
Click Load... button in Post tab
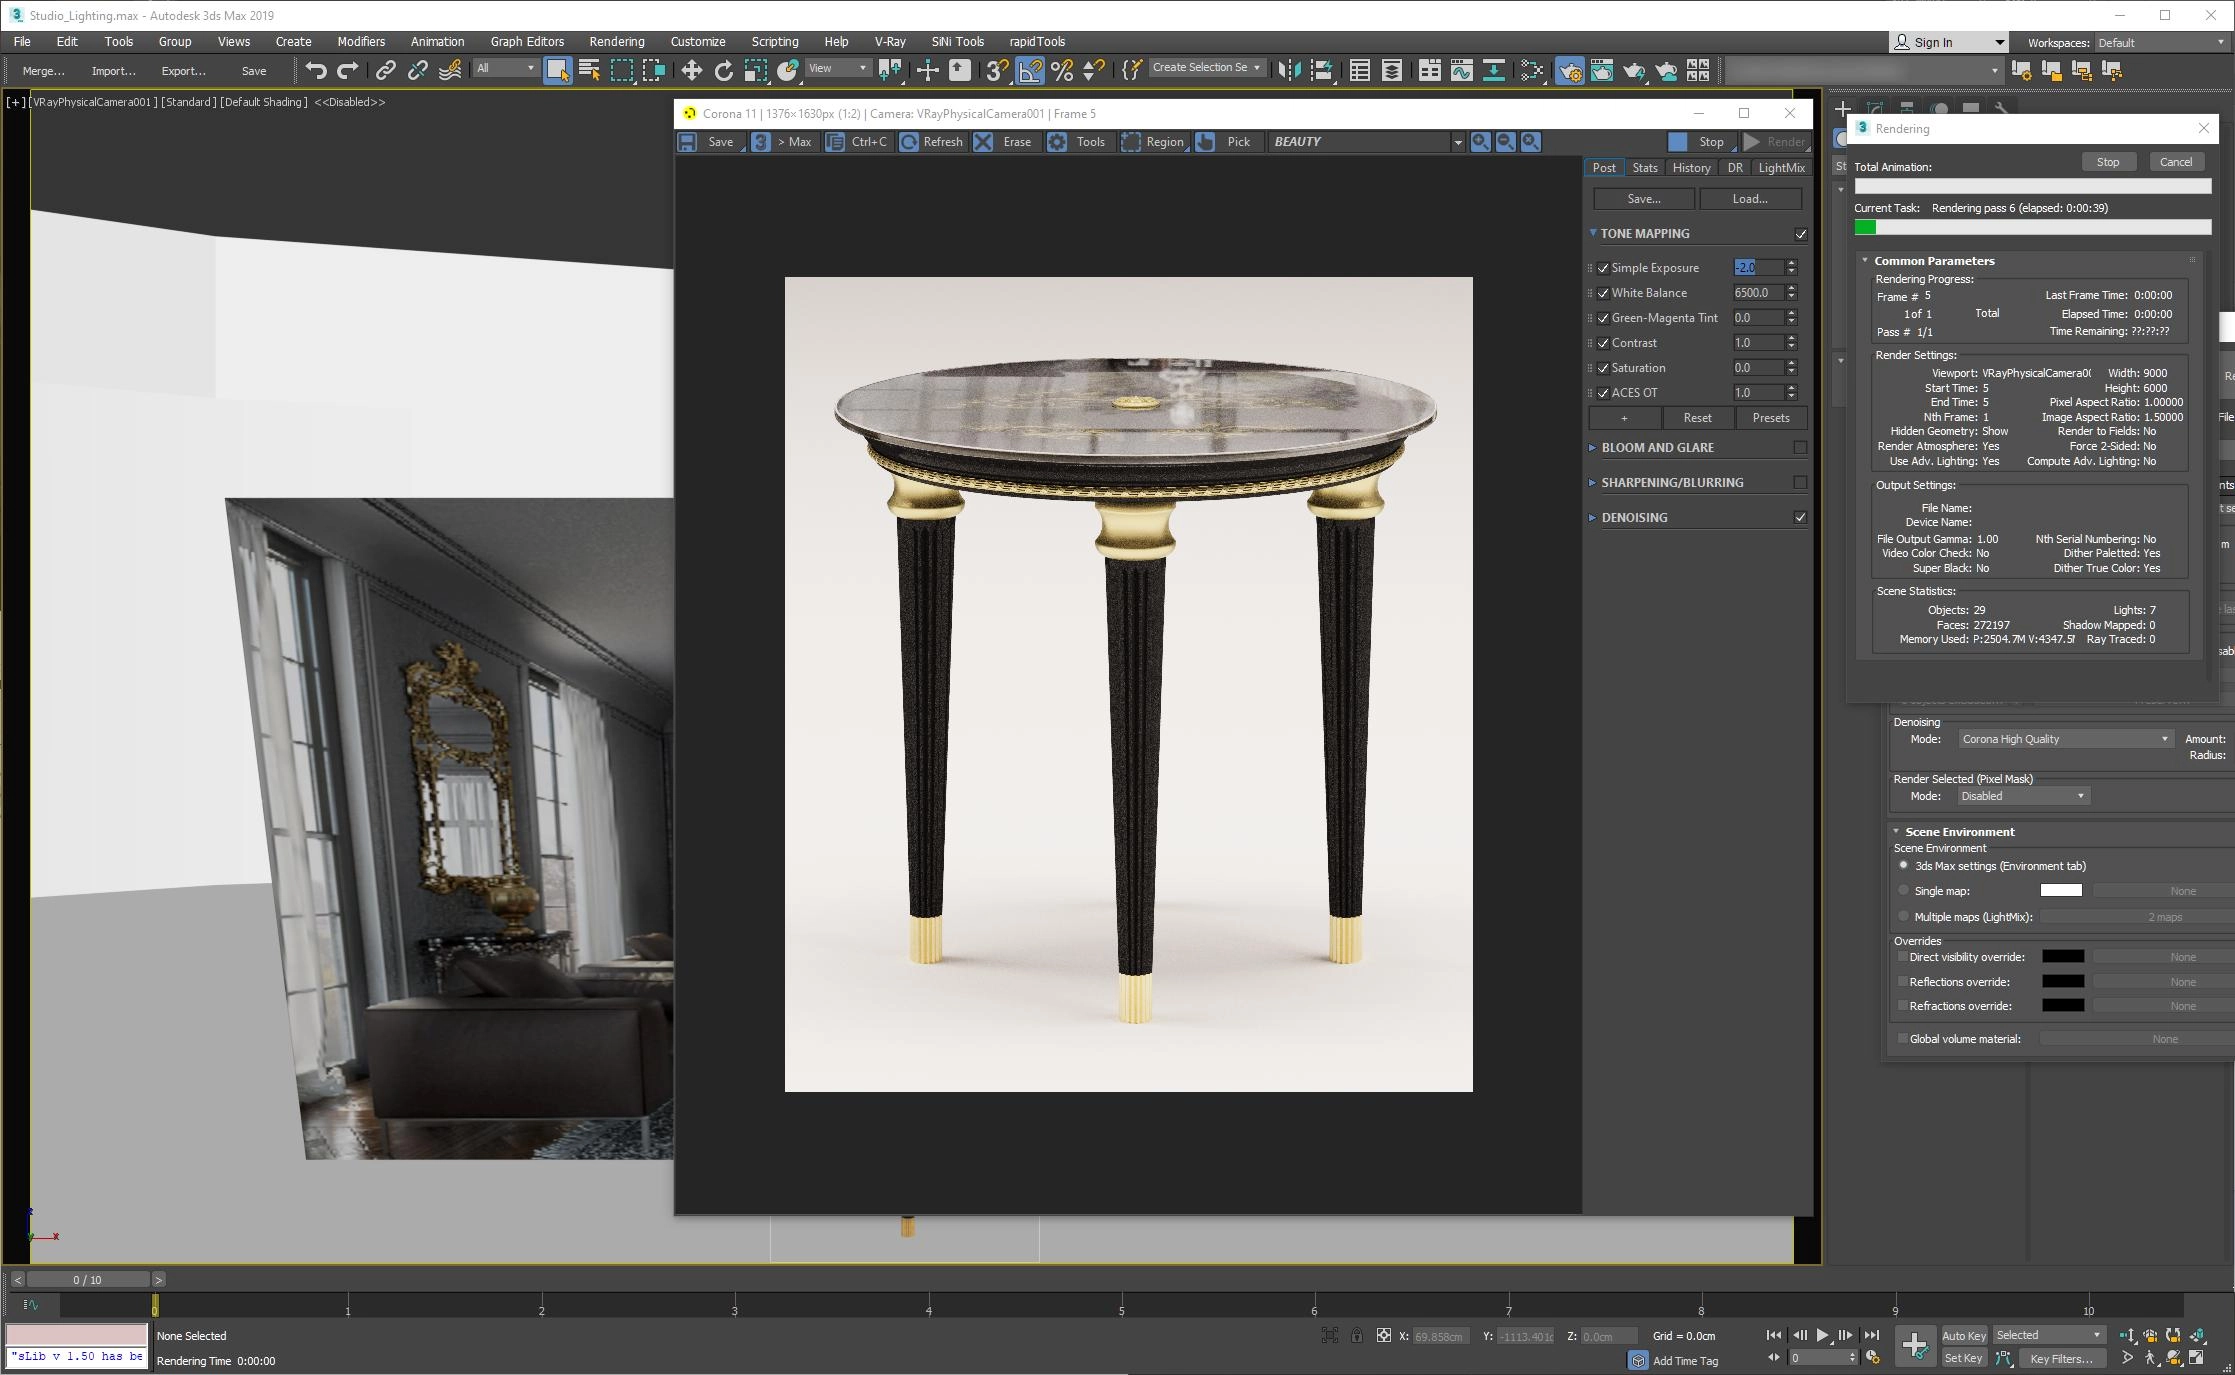click(x=1750, y=199)
